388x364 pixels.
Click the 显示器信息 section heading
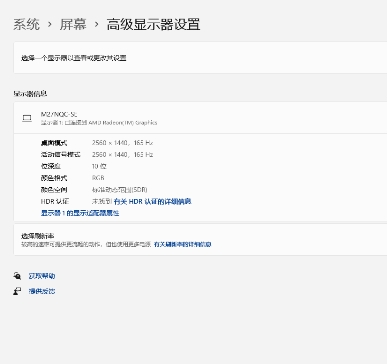point(30,94)
